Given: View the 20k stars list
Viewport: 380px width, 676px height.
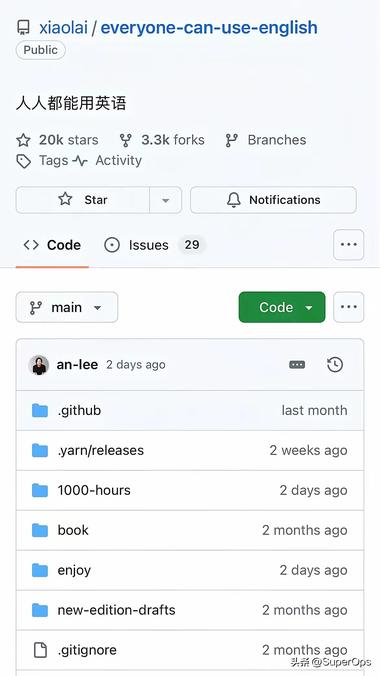Looking at the screenshot, I should click(x=69, y=140).
